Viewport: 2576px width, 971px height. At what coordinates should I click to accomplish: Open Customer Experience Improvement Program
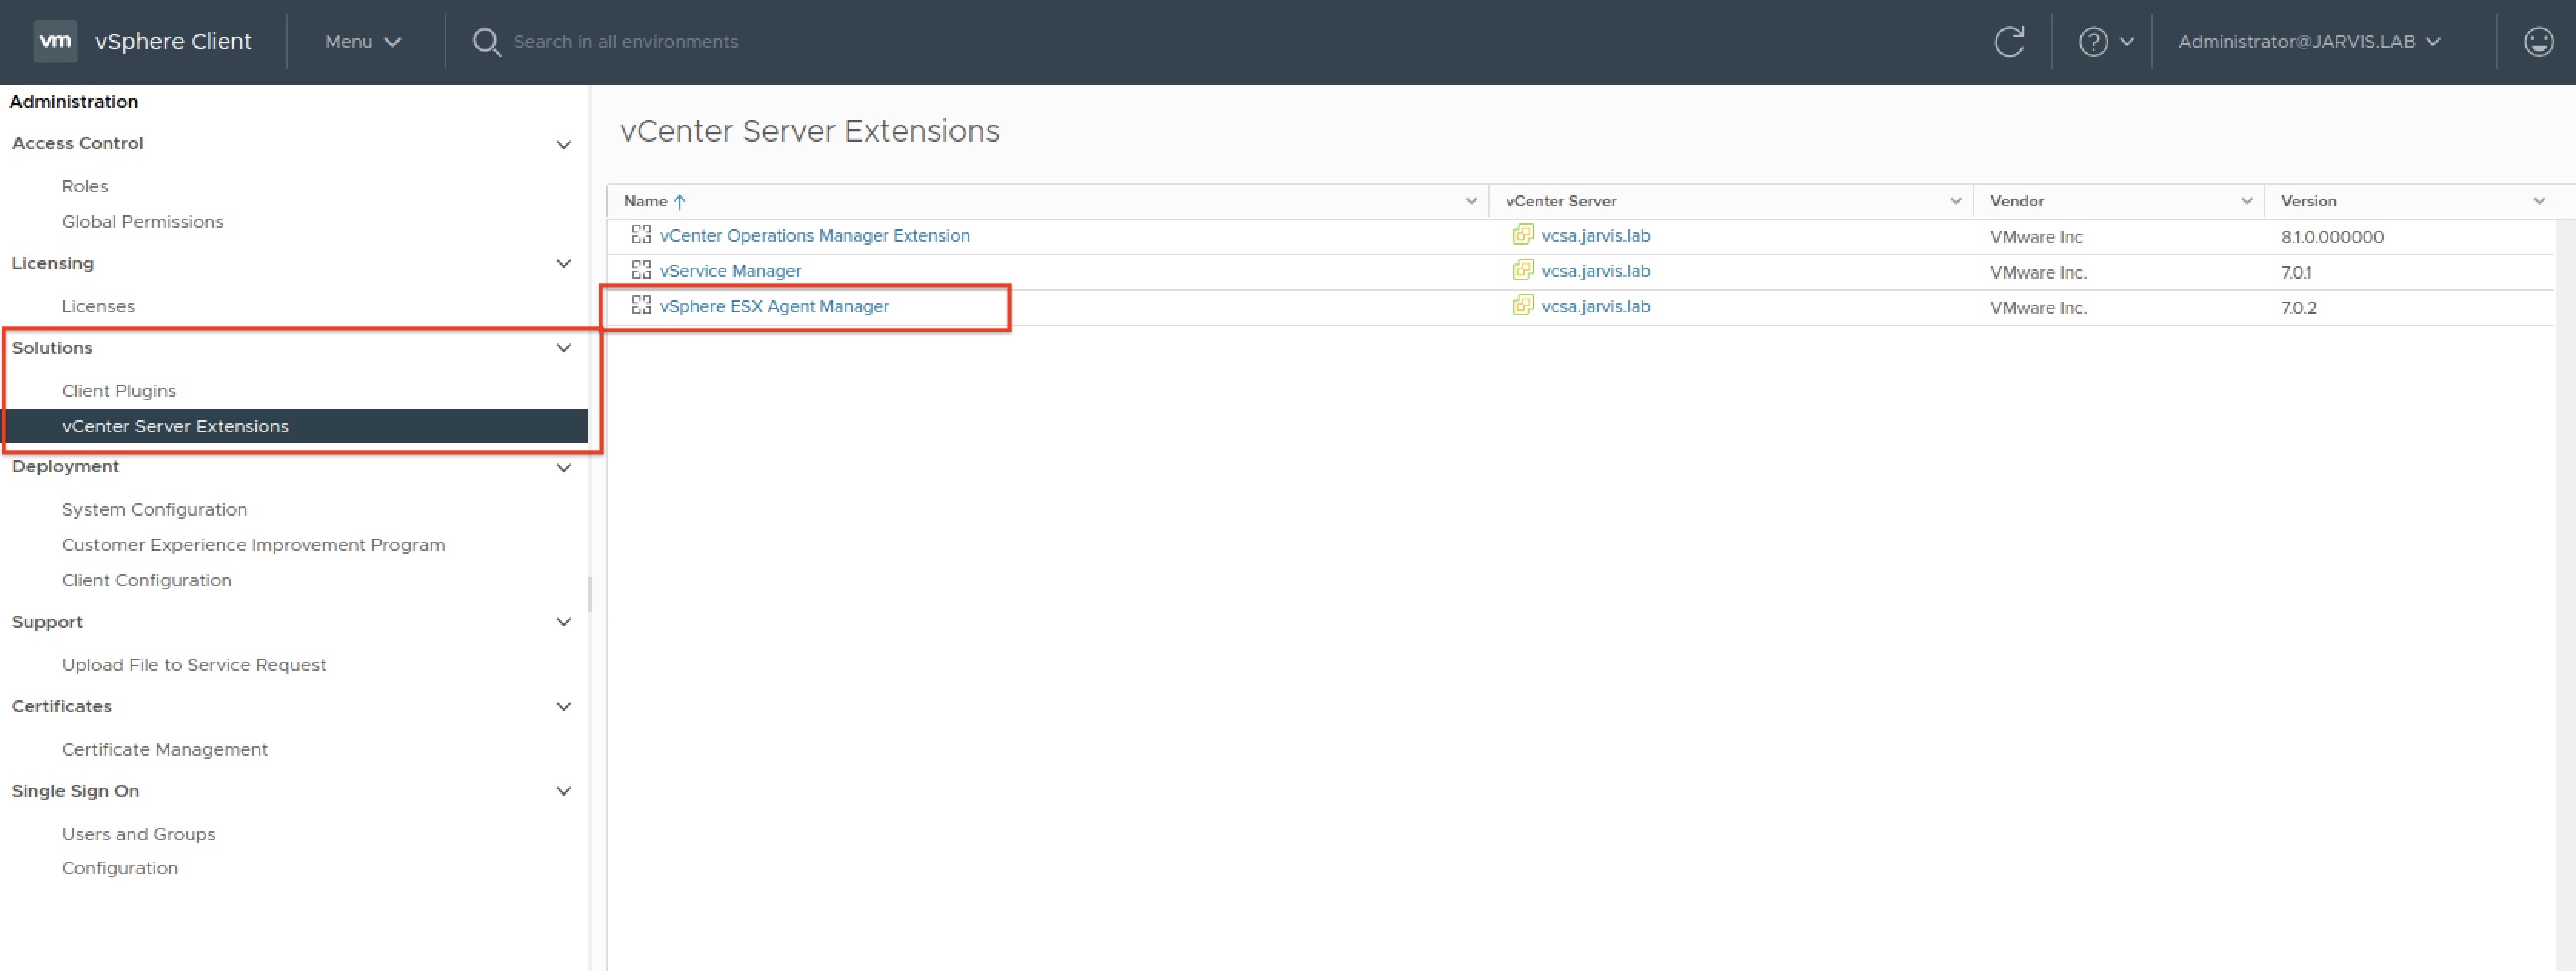click(x=253, y=545)
